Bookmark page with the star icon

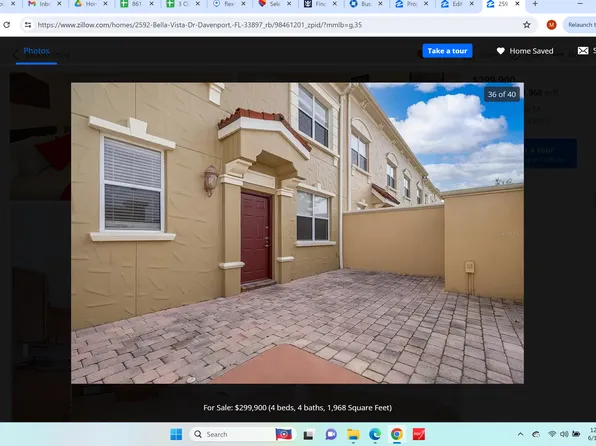coord(526,25)
